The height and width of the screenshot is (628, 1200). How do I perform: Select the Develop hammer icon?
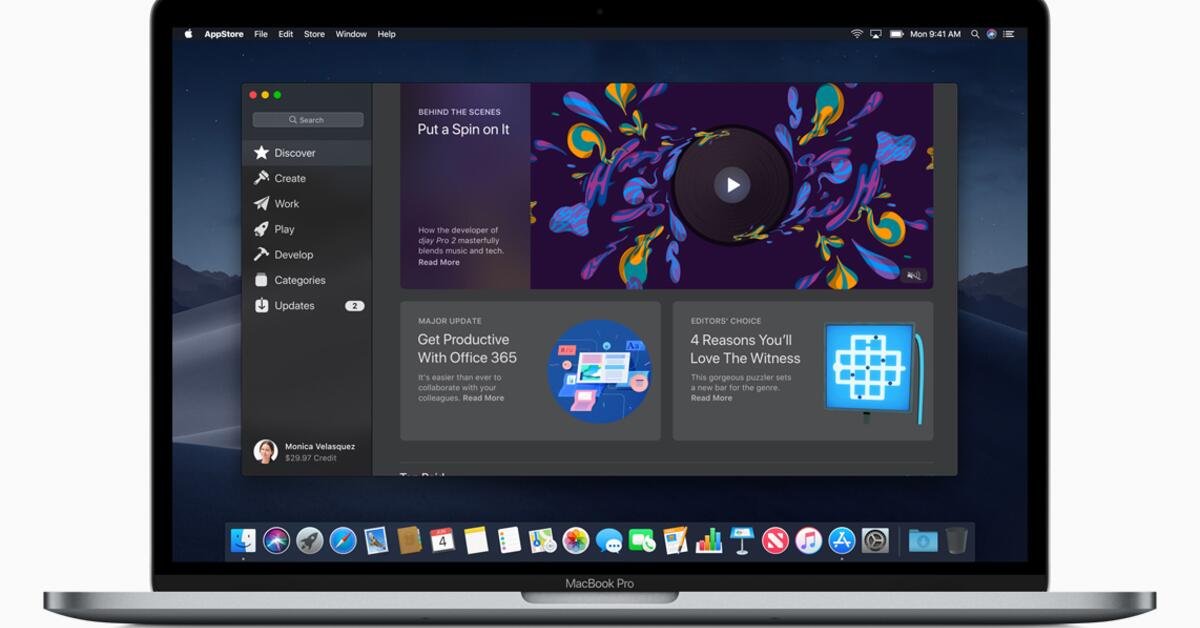262,254
